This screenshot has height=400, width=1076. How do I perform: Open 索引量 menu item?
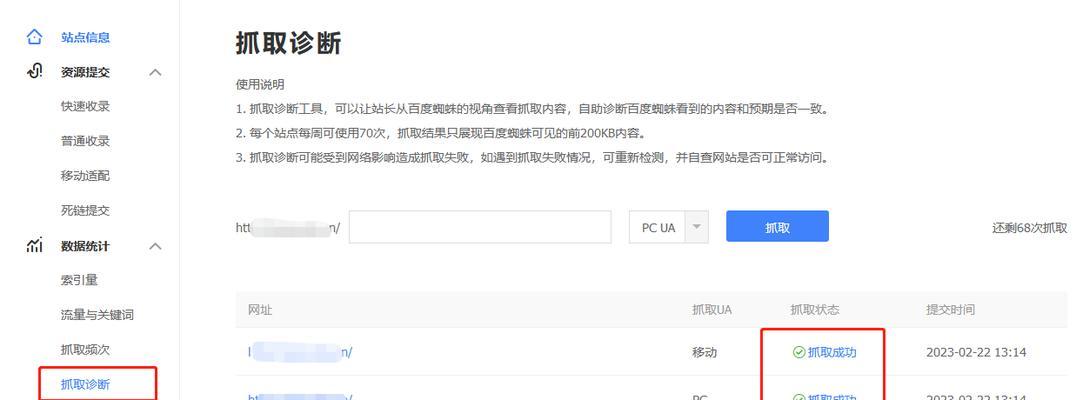tap(79, 280)
